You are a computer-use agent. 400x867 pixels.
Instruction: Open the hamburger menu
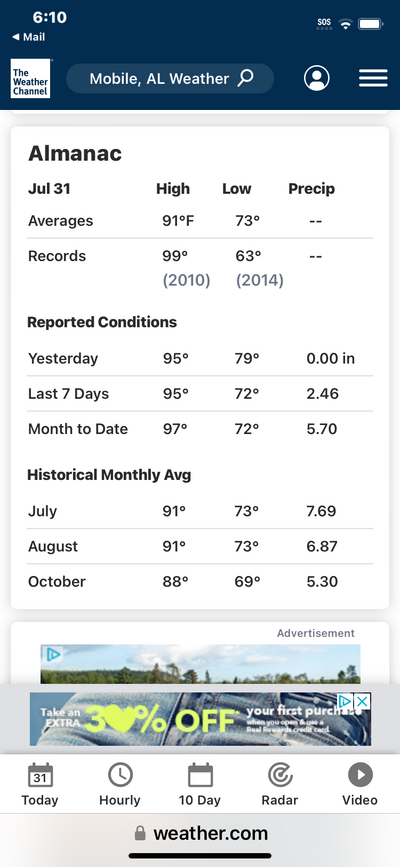tap(373, 79)
